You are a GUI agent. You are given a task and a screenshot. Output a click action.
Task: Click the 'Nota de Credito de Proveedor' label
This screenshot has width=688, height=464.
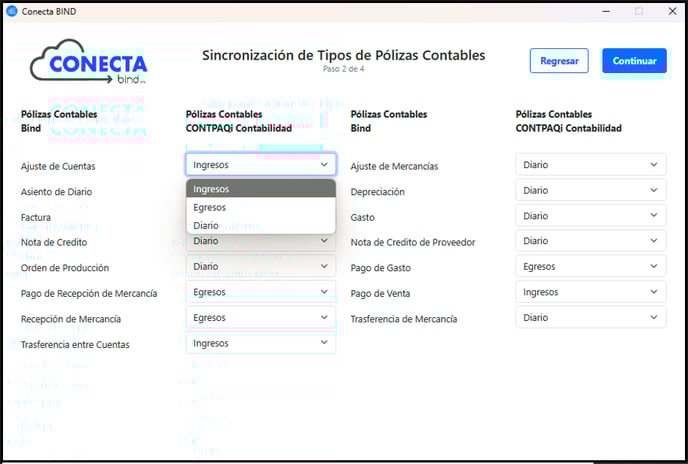pos(412,242)
